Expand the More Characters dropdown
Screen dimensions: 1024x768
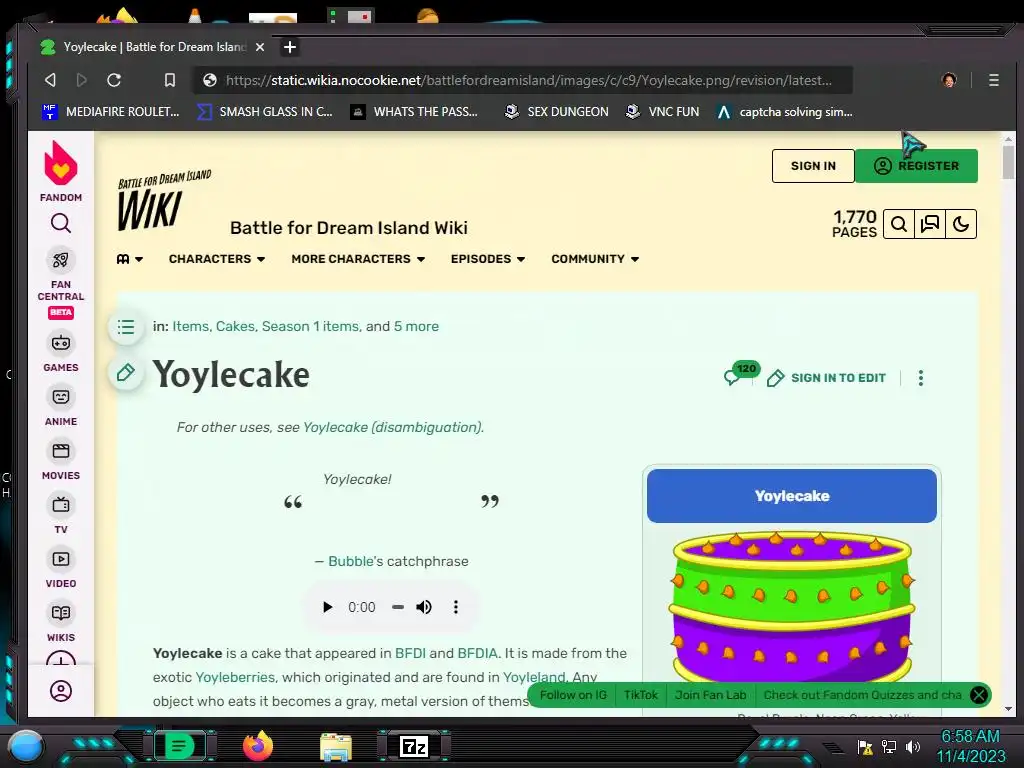[358, 259]
